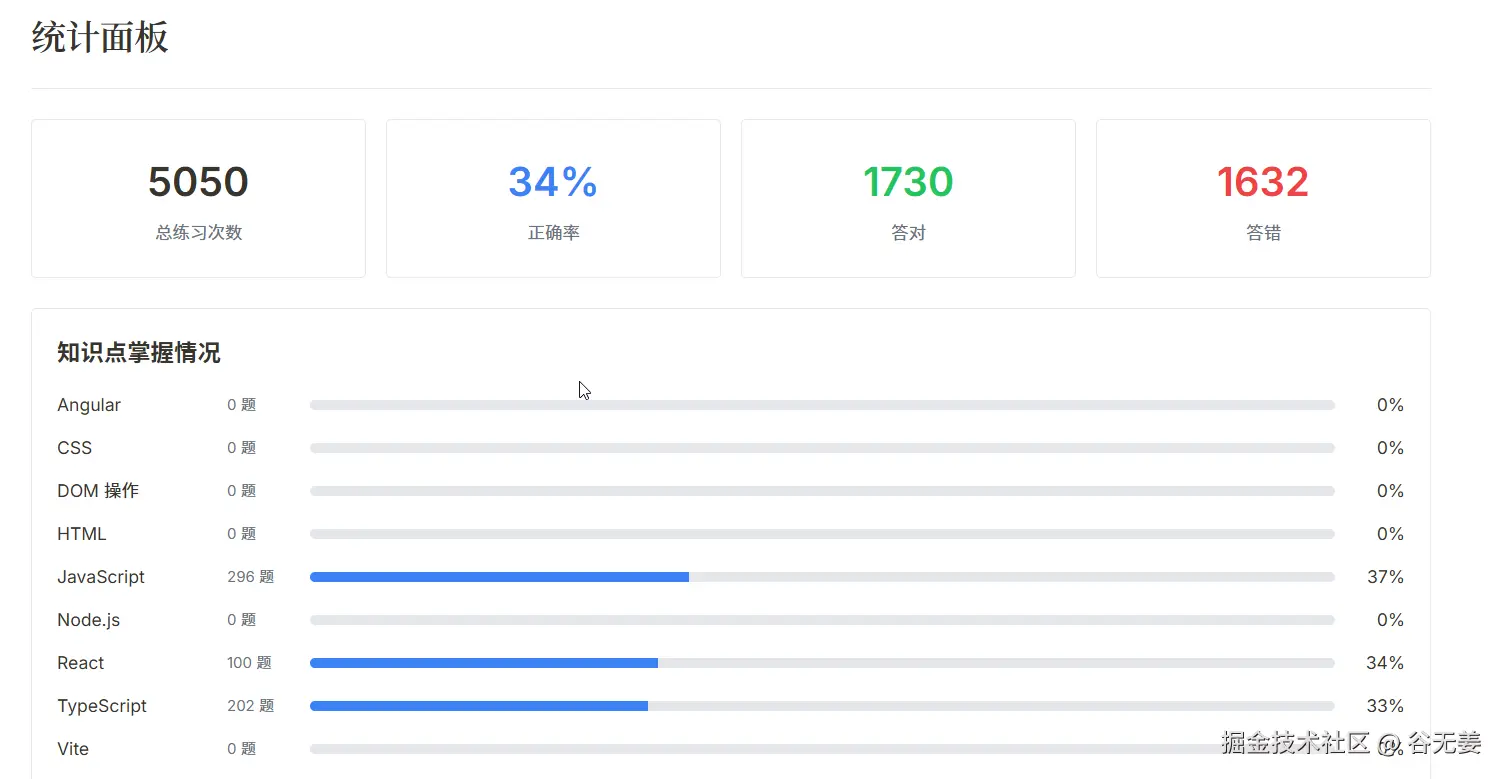Click the JavaScript progress bar
Viewport: 1504px width, 779px height.
pos(822,577)
